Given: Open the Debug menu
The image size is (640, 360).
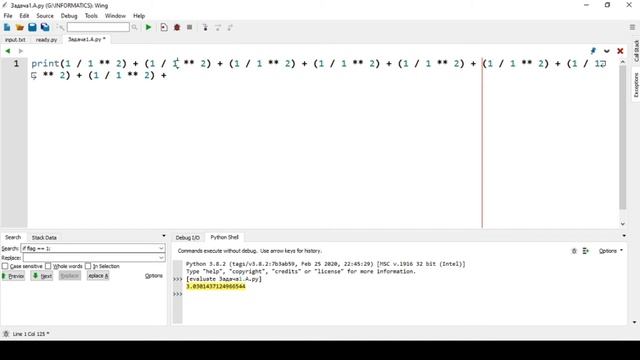Looking at the screenshot, I should point(69,16).
